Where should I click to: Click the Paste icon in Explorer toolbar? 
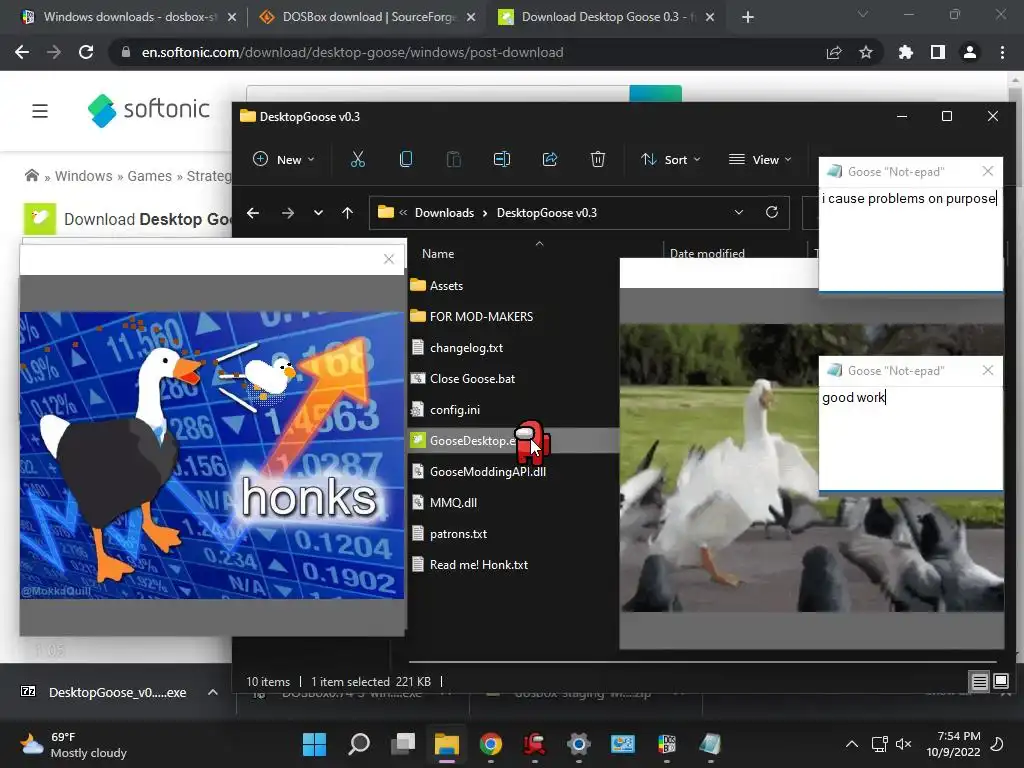453,159
